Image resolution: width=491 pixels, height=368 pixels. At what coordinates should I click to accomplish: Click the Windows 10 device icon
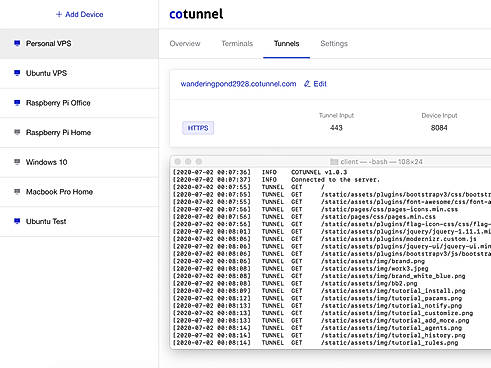click(17, 162)
